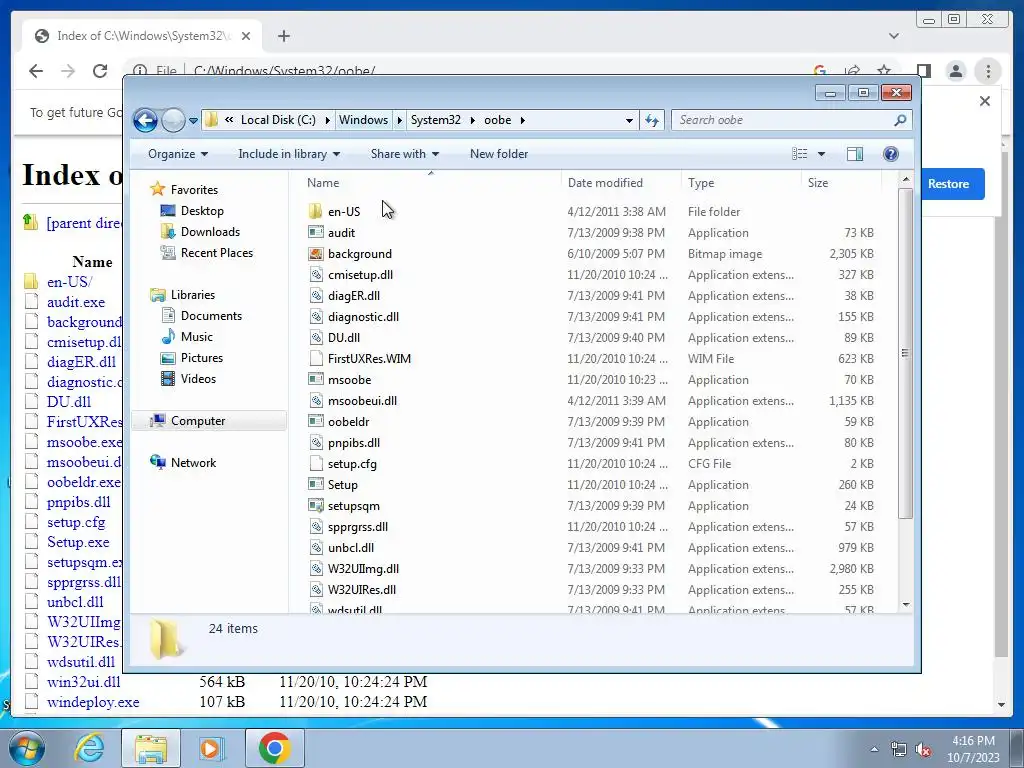Select the cmisetup.dll file icon
Image resolution: width=1024 pixels, height=768 pixels.
315,274
